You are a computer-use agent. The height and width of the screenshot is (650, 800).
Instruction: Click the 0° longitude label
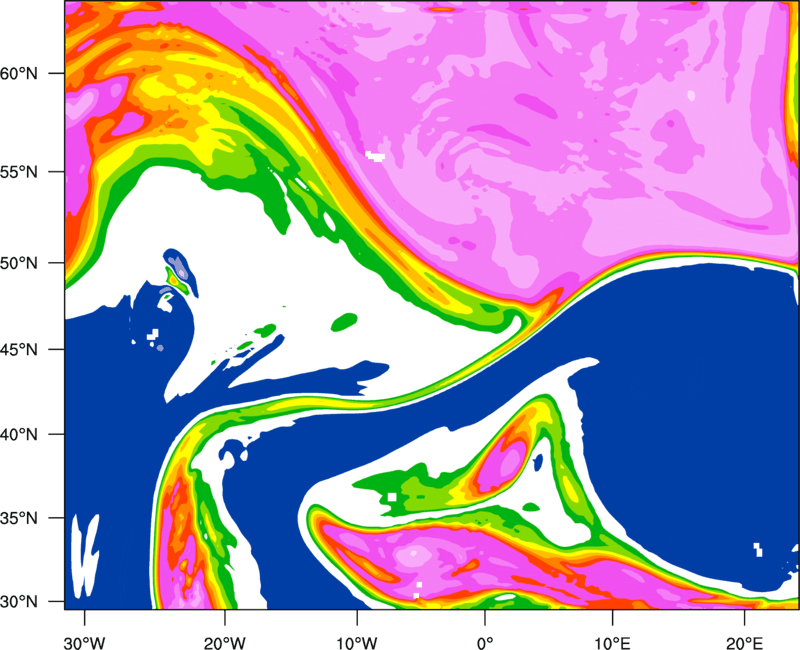(485, 642)
